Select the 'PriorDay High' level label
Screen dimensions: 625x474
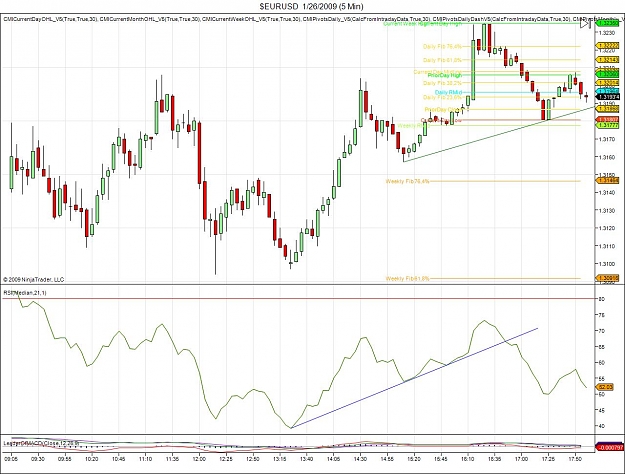[x=444, y=75]
